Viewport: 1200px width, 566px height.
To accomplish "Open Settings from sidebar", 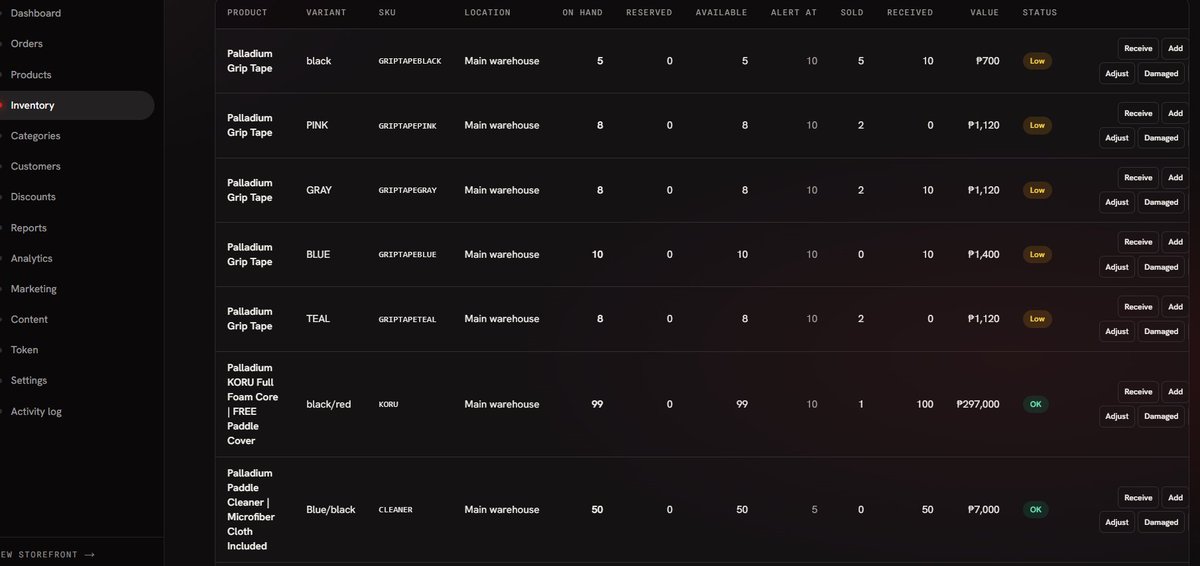I will [29, 381].
